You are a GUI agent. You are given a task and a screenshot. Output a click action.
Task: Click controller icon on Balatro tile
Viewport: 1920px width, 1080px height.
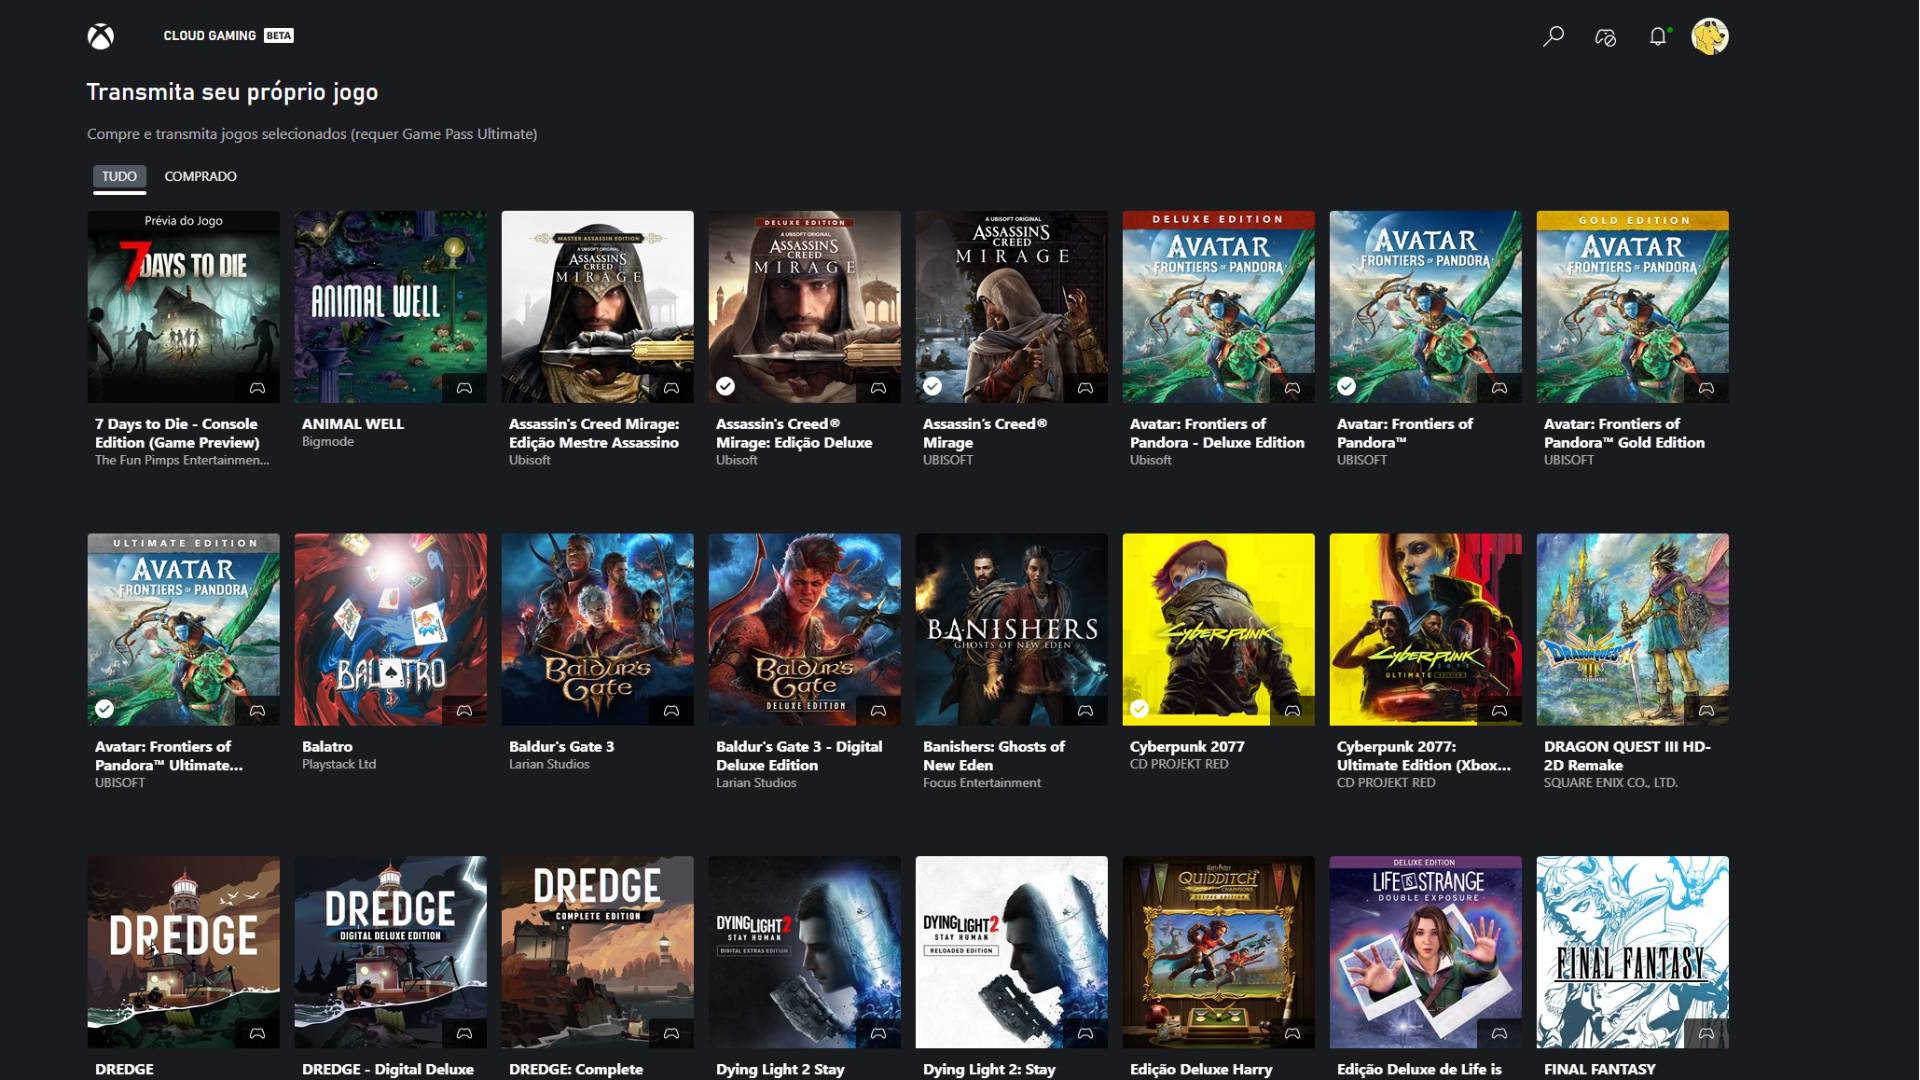tap(464, 711)
